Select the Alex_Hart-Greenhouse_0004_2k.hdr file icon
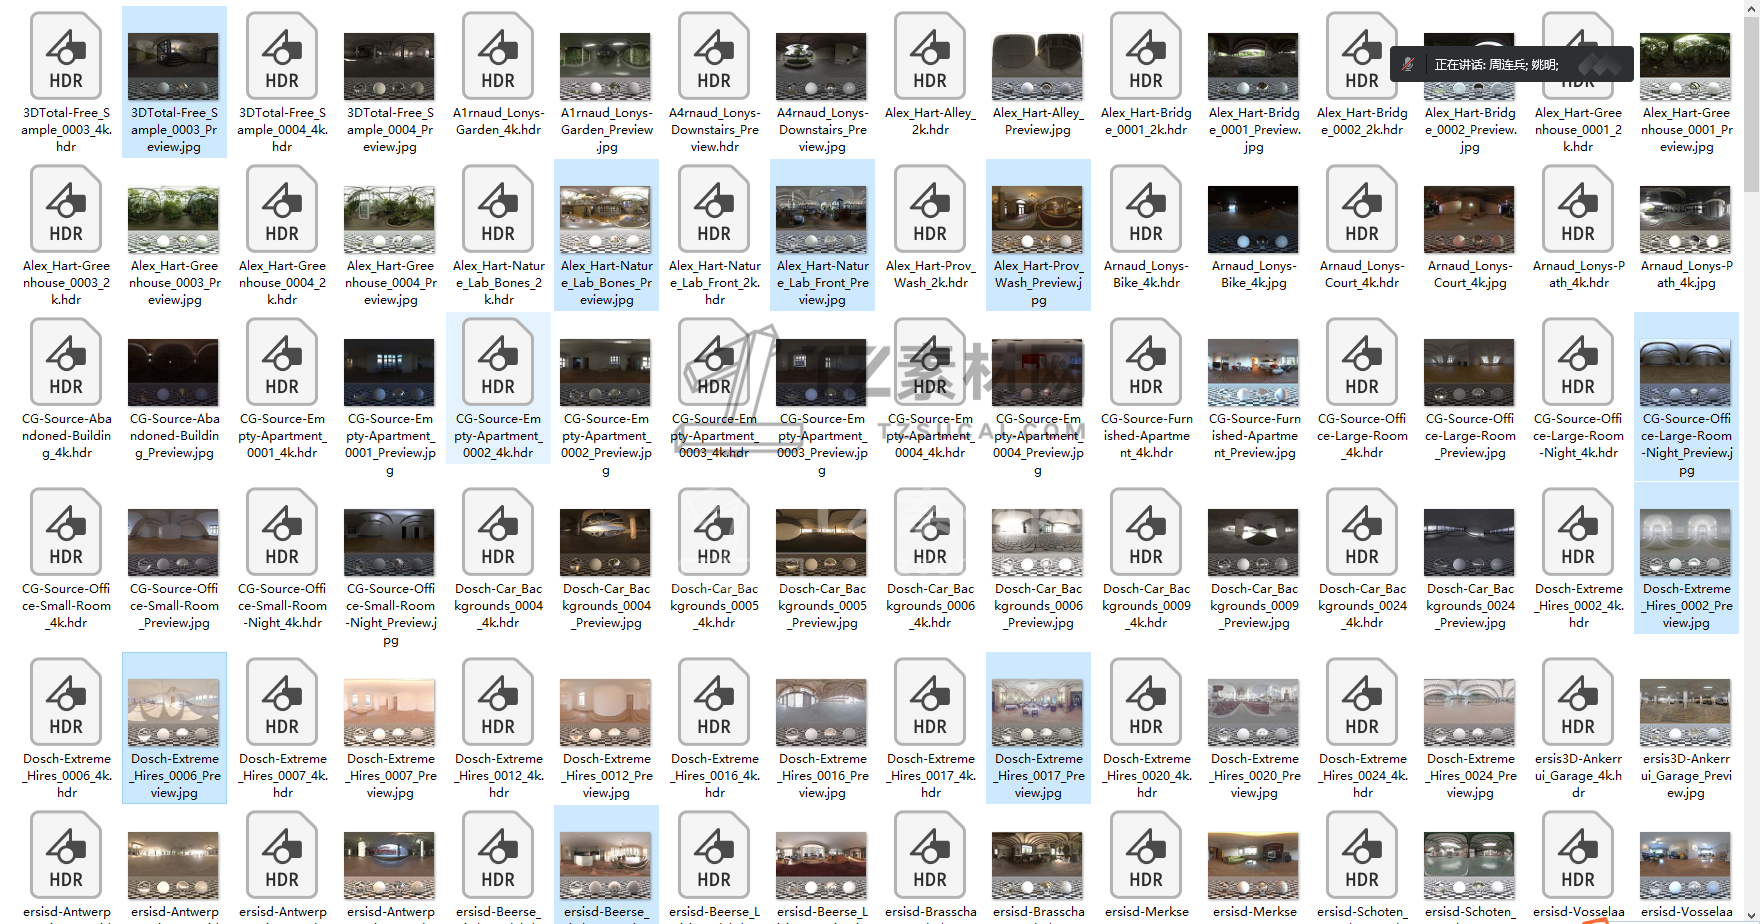This screenshot has width=1760, height=924. (282, 209)
